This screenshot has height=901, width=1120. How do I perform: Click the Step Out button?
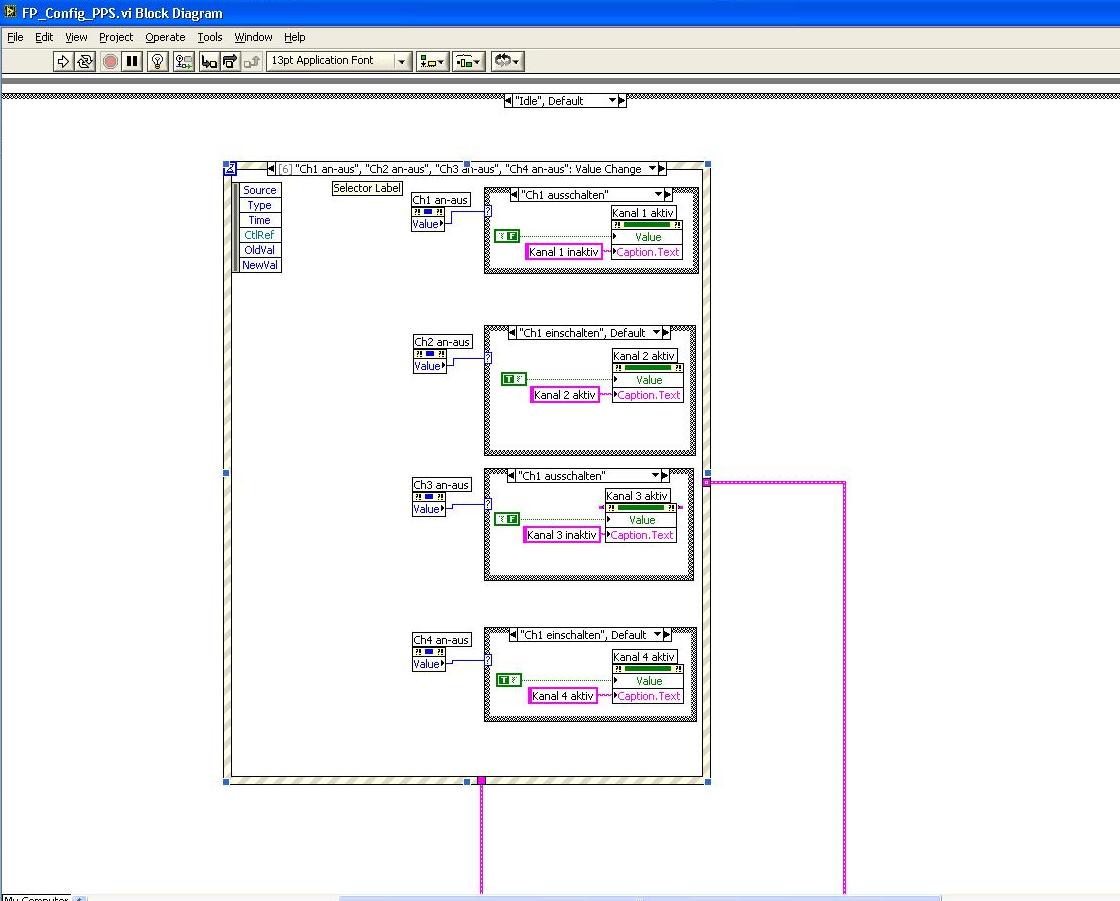[251, 61]
